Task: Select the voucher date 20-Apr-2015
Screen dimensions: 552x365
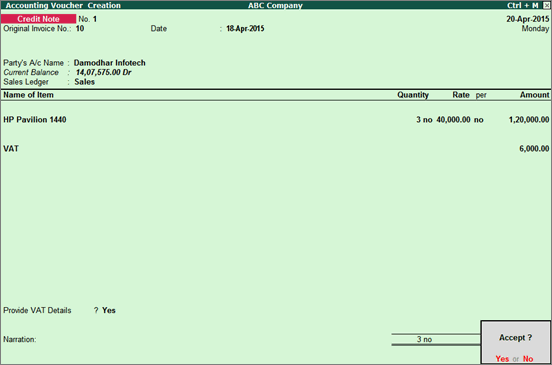Action: point(527,19)
